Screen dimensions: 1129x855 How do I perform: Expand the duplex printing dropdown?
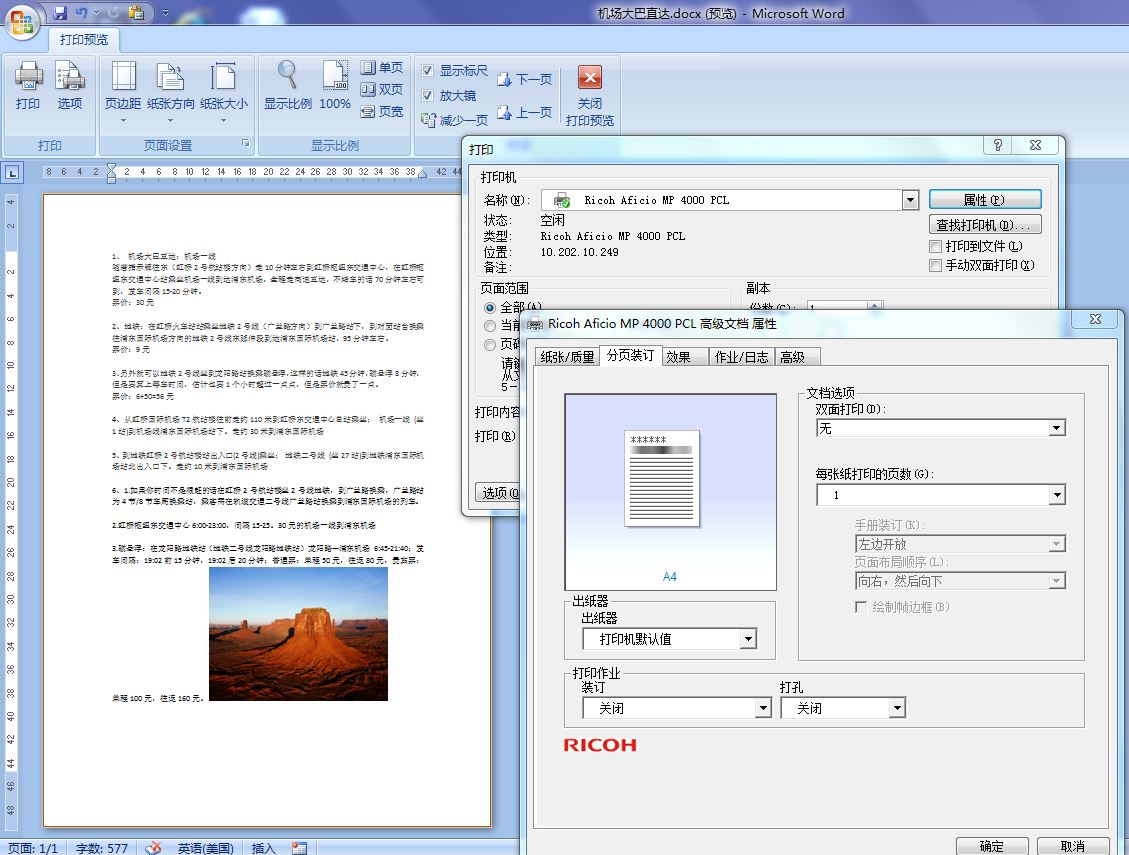[1056, 428]
